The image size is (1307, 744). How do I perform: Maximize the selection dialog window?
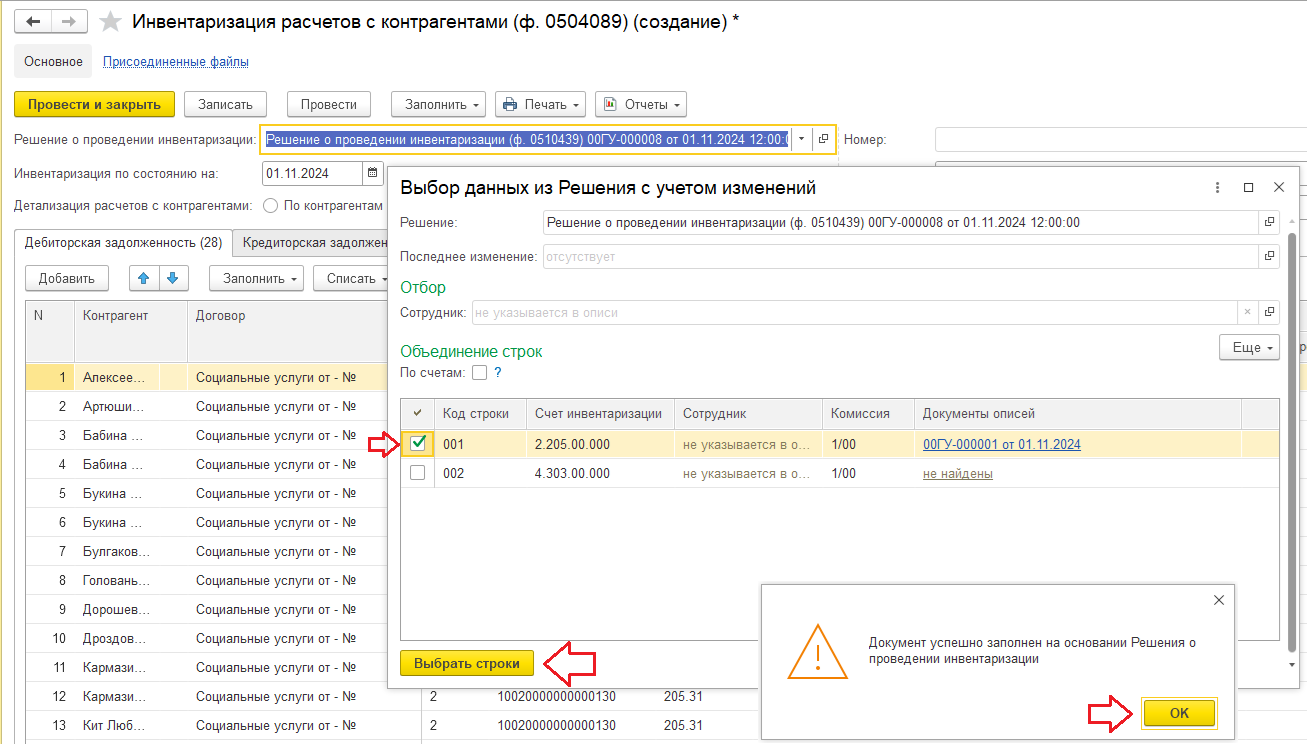[1248, 187]
